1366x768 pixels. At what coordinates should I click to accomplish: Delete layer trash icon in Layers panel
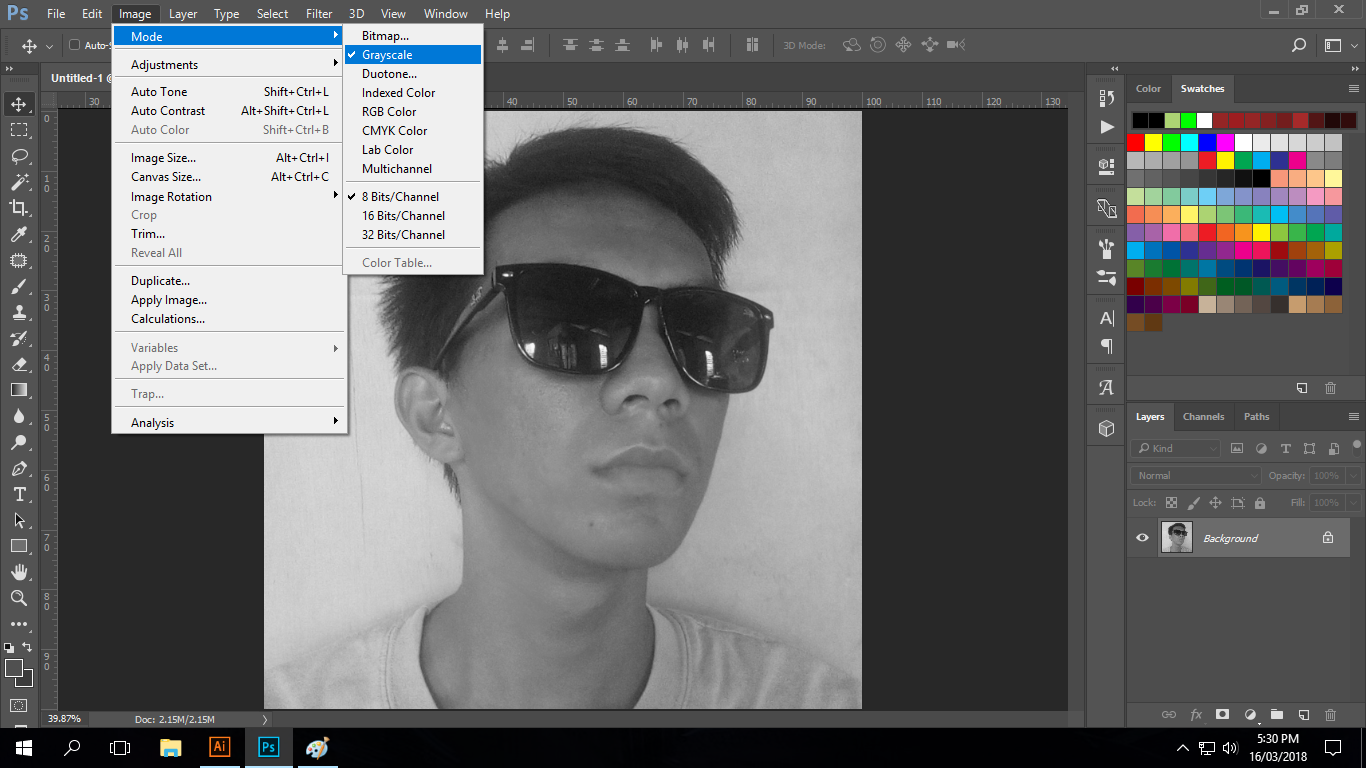[x=1330, y=715]
